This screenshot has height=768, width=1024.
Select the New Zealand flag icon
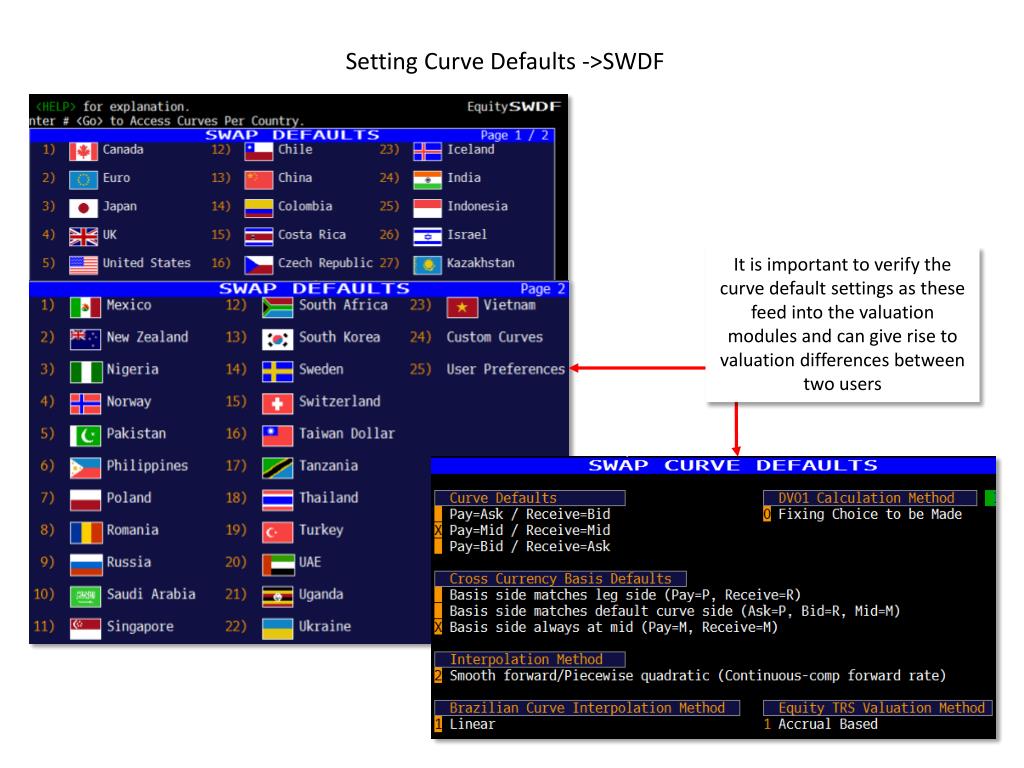tap(86, 340)
